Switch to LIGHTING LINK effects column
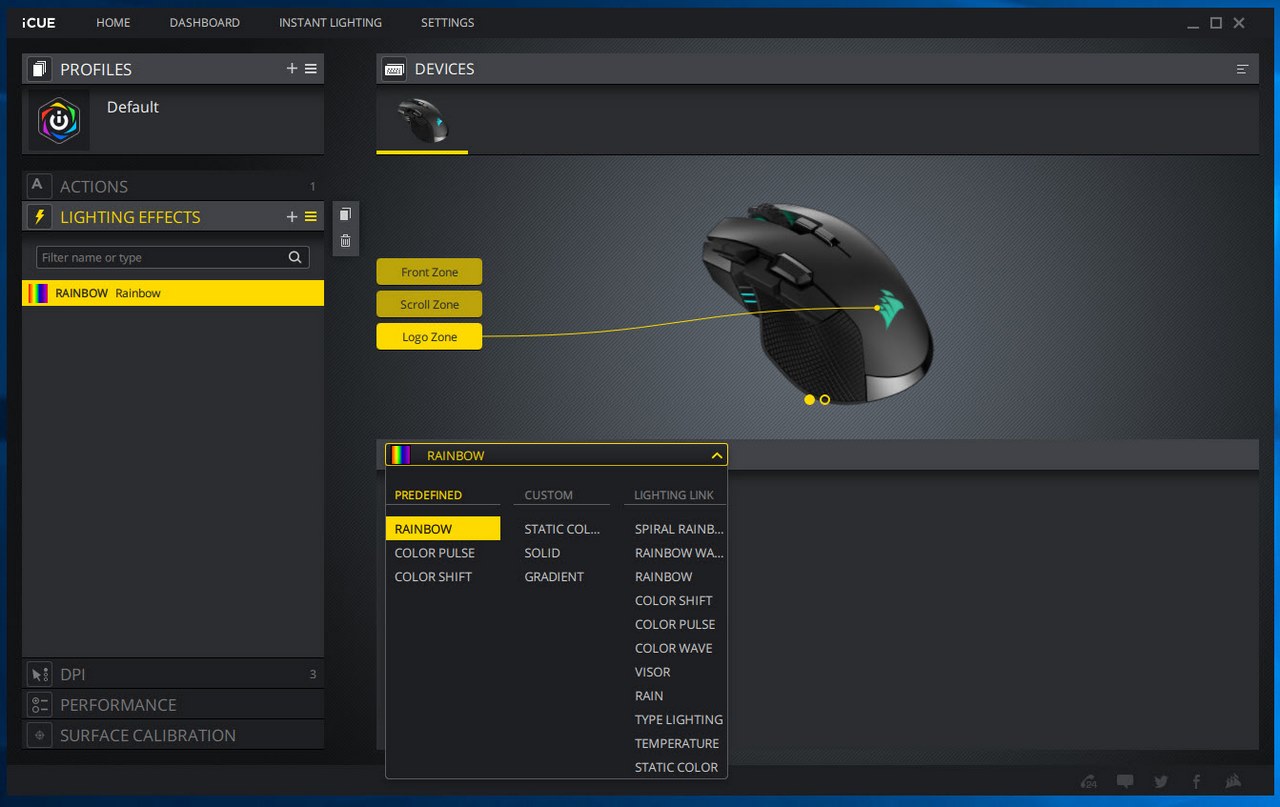This screenshot has width=1280, height=807. point(674,495)
